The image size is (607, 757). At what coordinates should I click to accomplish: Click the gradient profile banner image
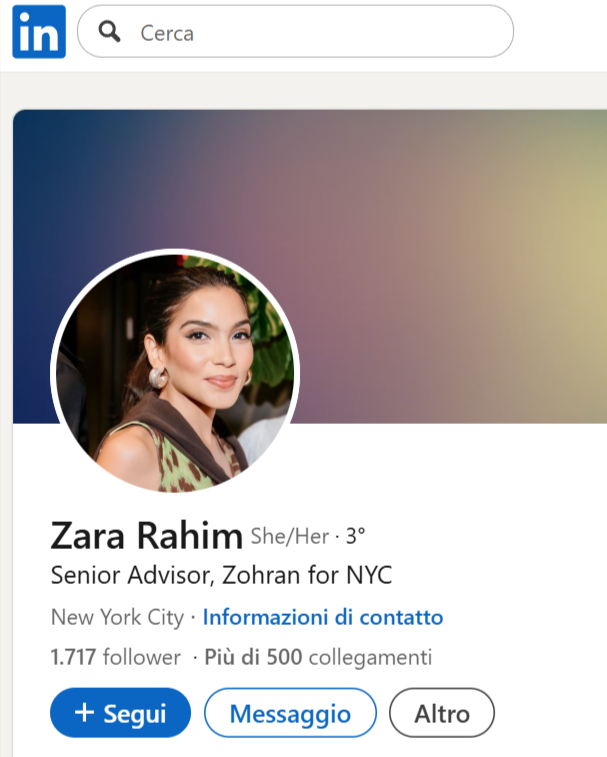310,266
